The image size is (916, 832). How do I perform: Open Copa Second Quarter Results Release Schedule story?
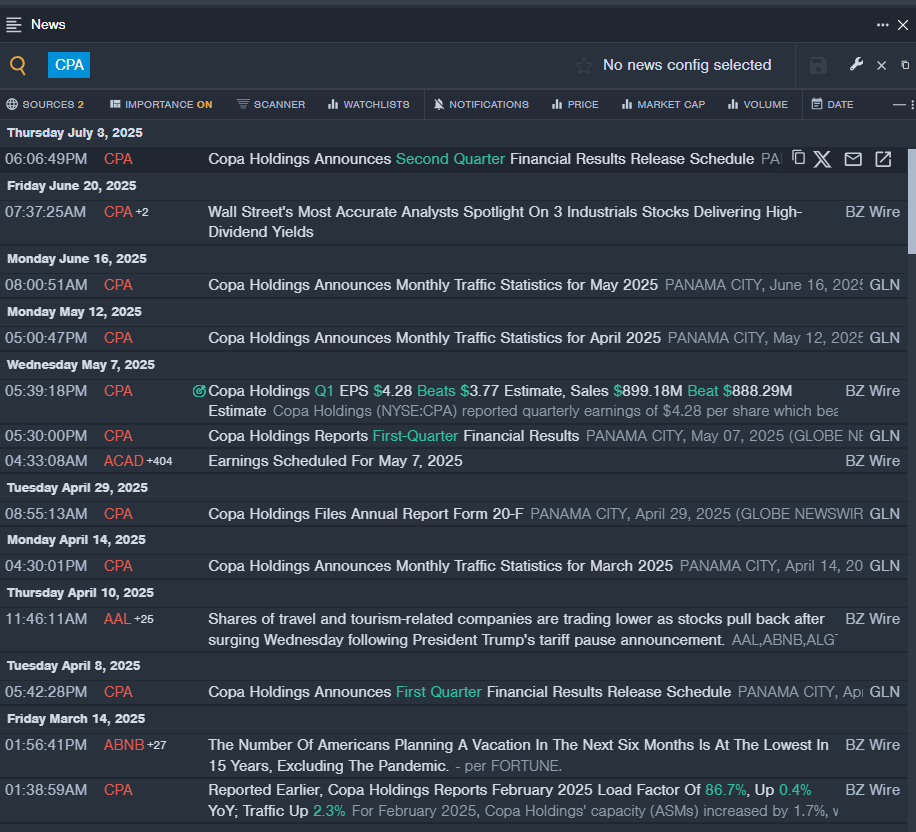tap(481, 159)
